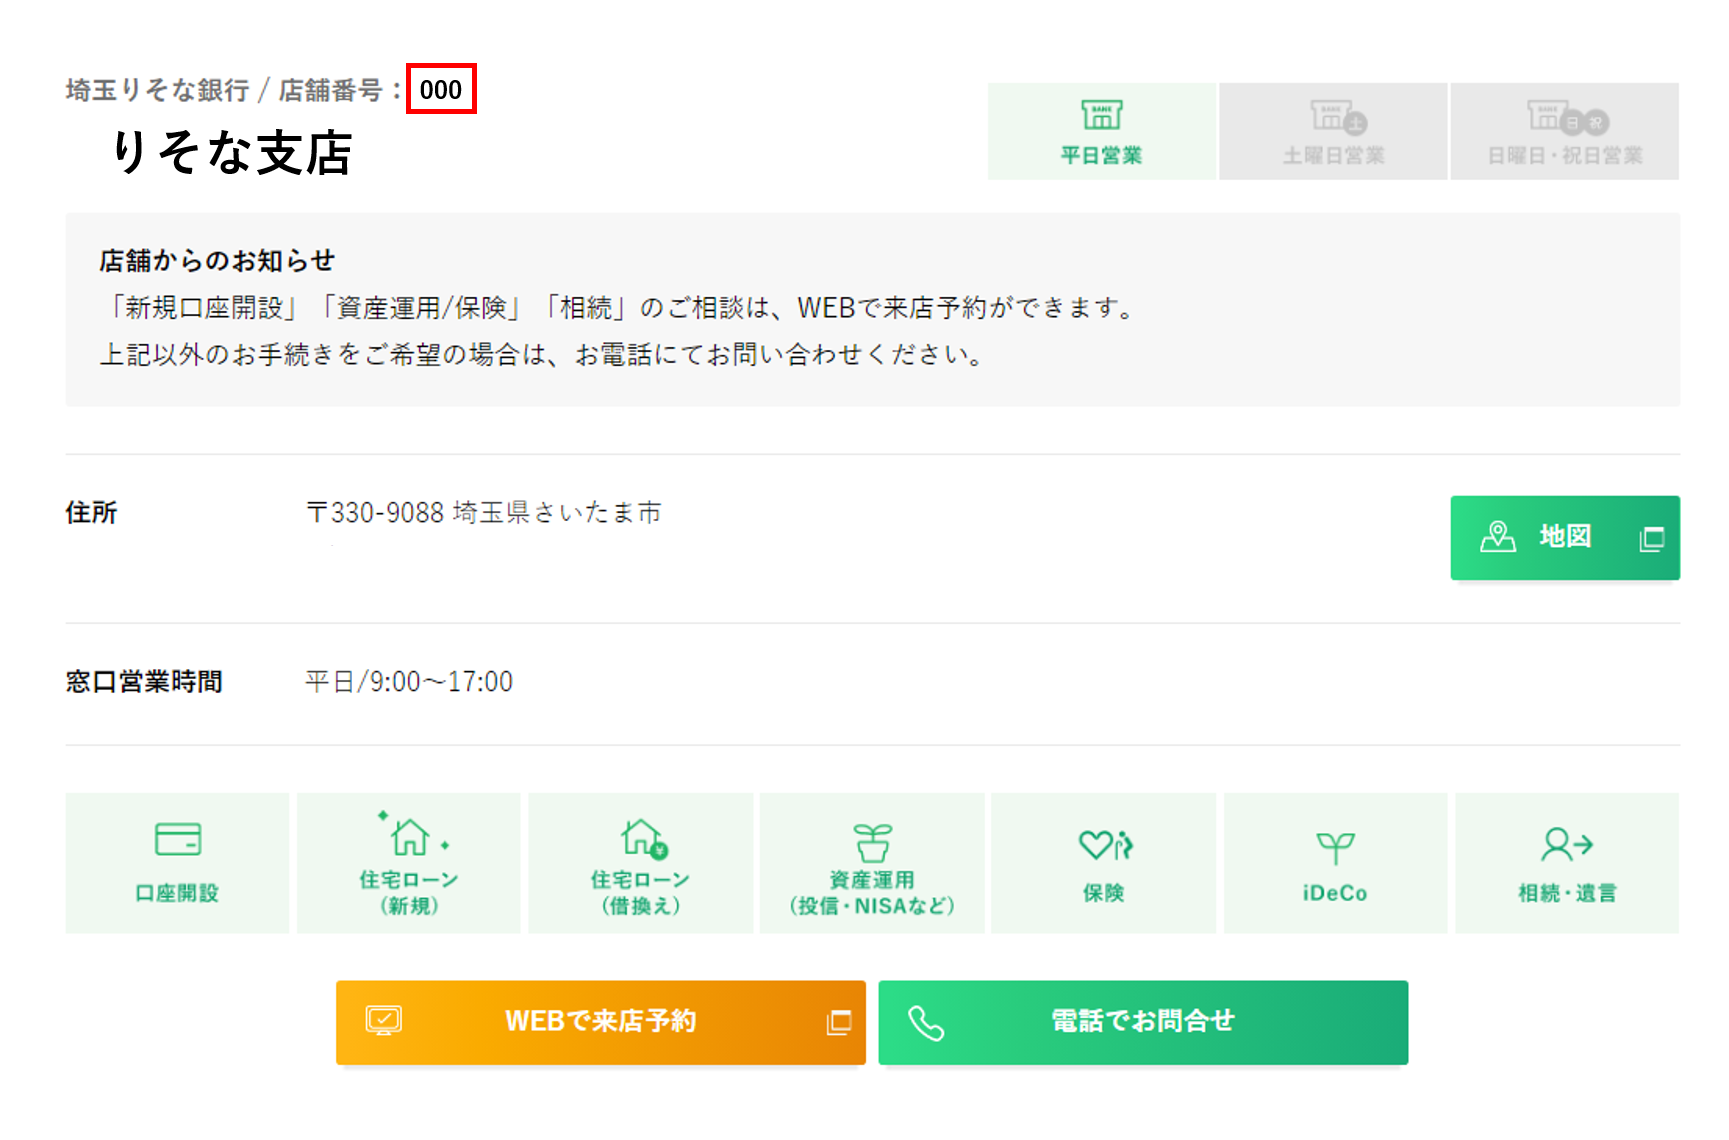Click the weekday store icon above 平日営業
The height and width of the screenshot is (1140, 1729).
(x=1101, y=115)
